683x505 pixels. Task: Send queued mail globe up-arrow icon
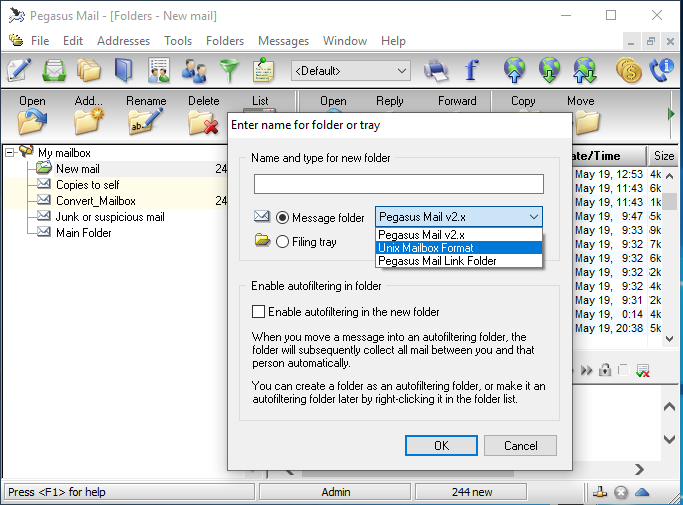point(514,70)
